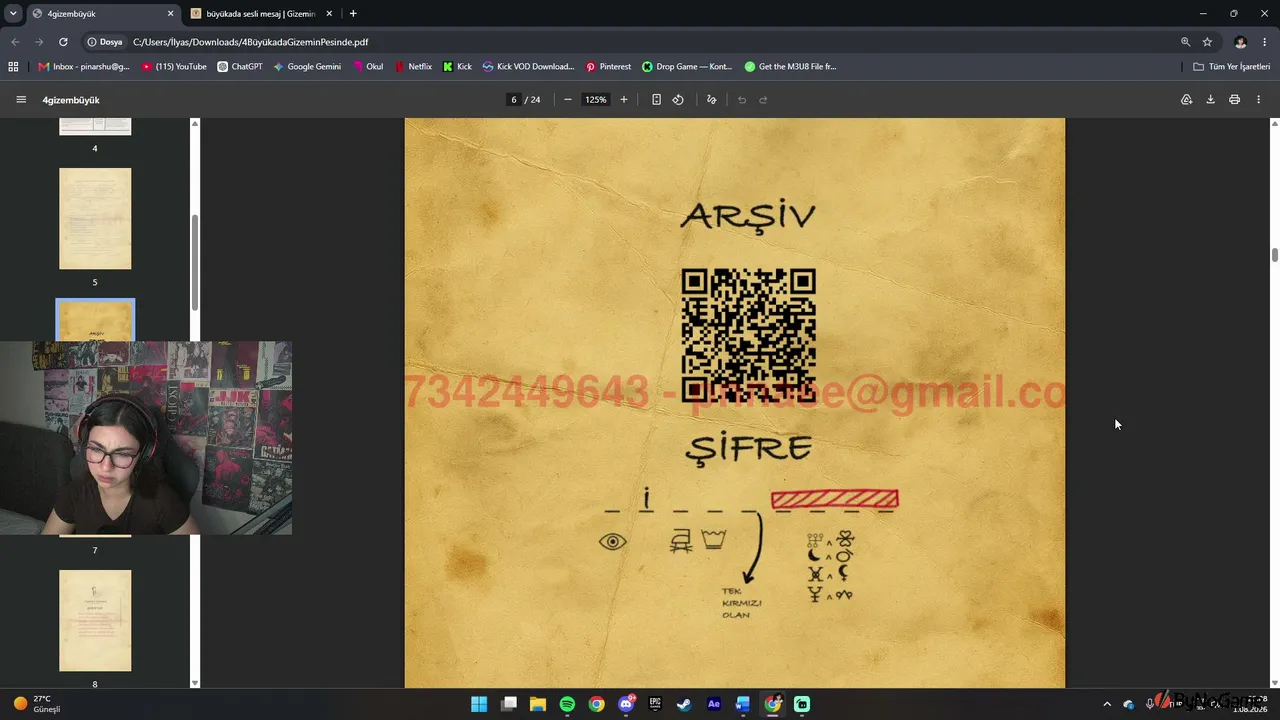Click the fit to page icon
Screen dimensions: 1280x720
pyautogui.click(x=656, y=100)
